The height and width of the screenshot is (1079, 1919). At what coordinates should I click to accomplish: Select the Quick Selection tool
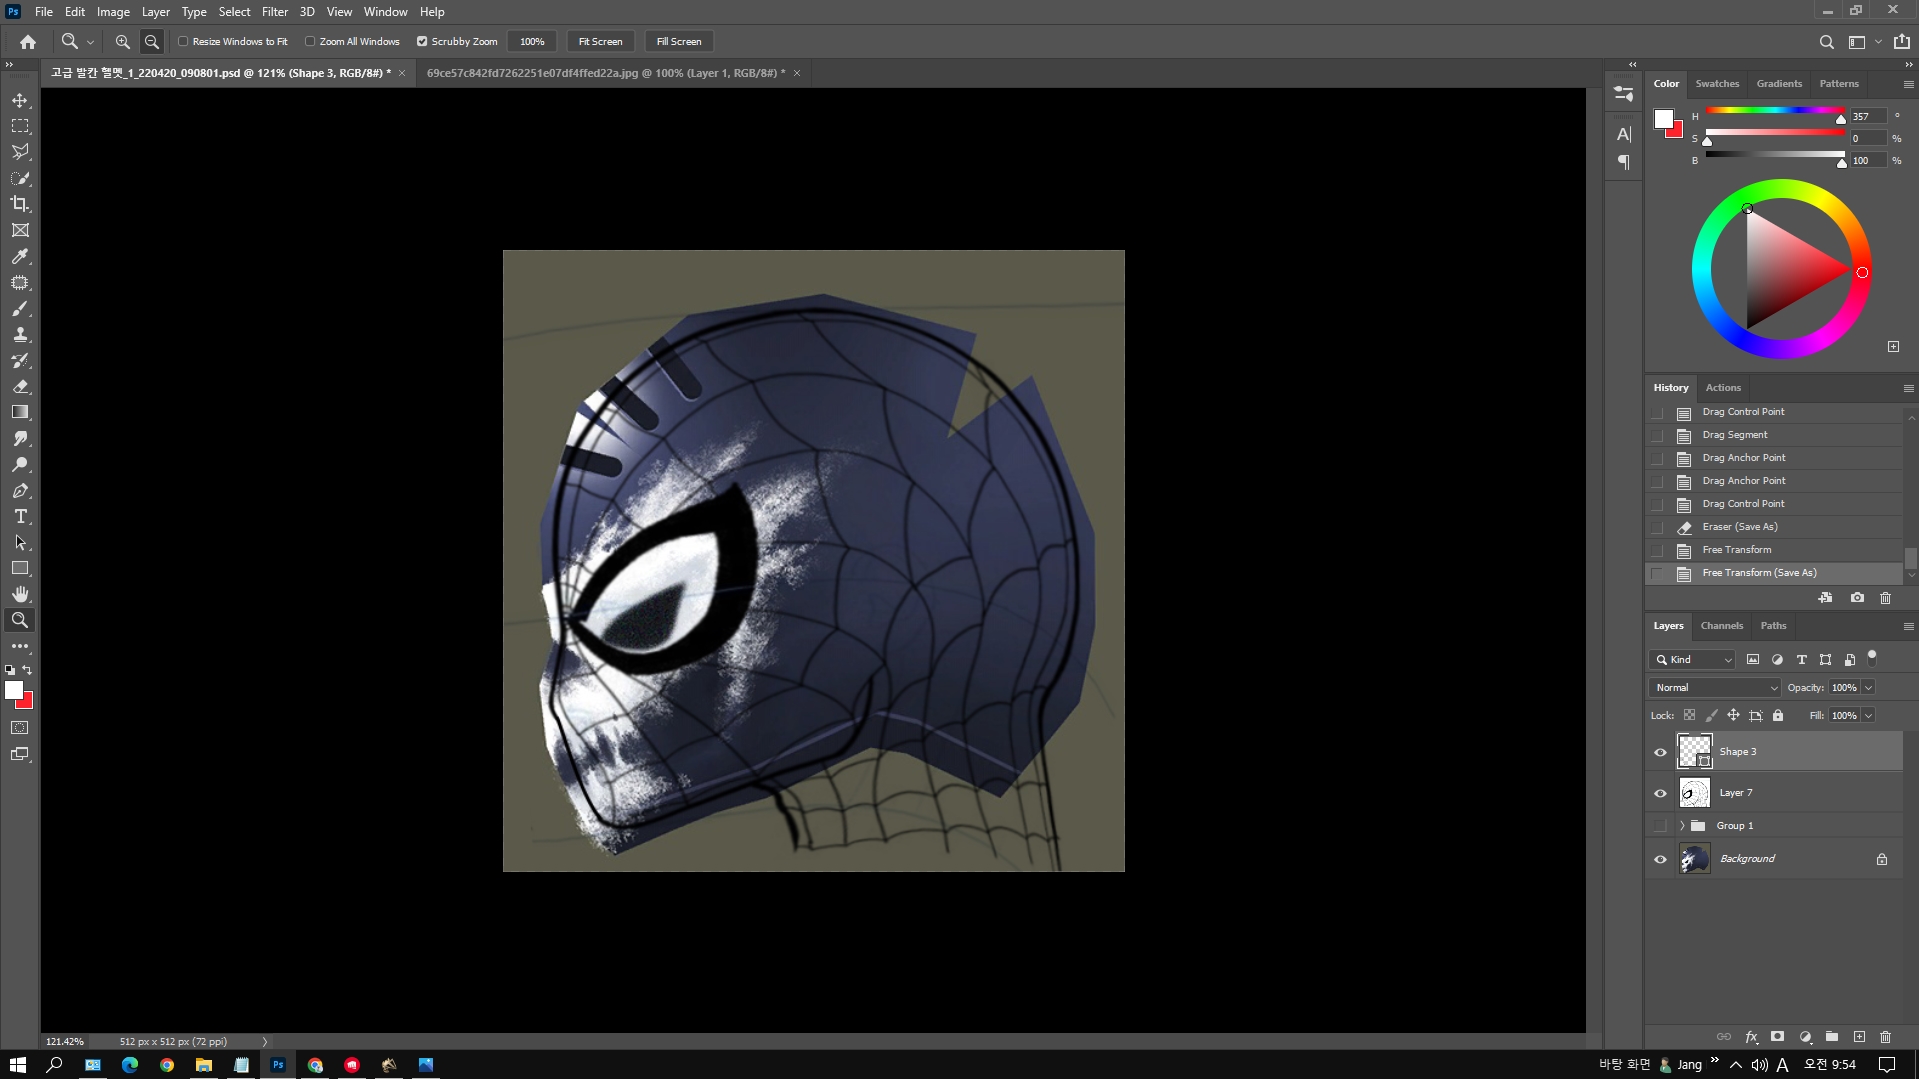tap(20, 178)
